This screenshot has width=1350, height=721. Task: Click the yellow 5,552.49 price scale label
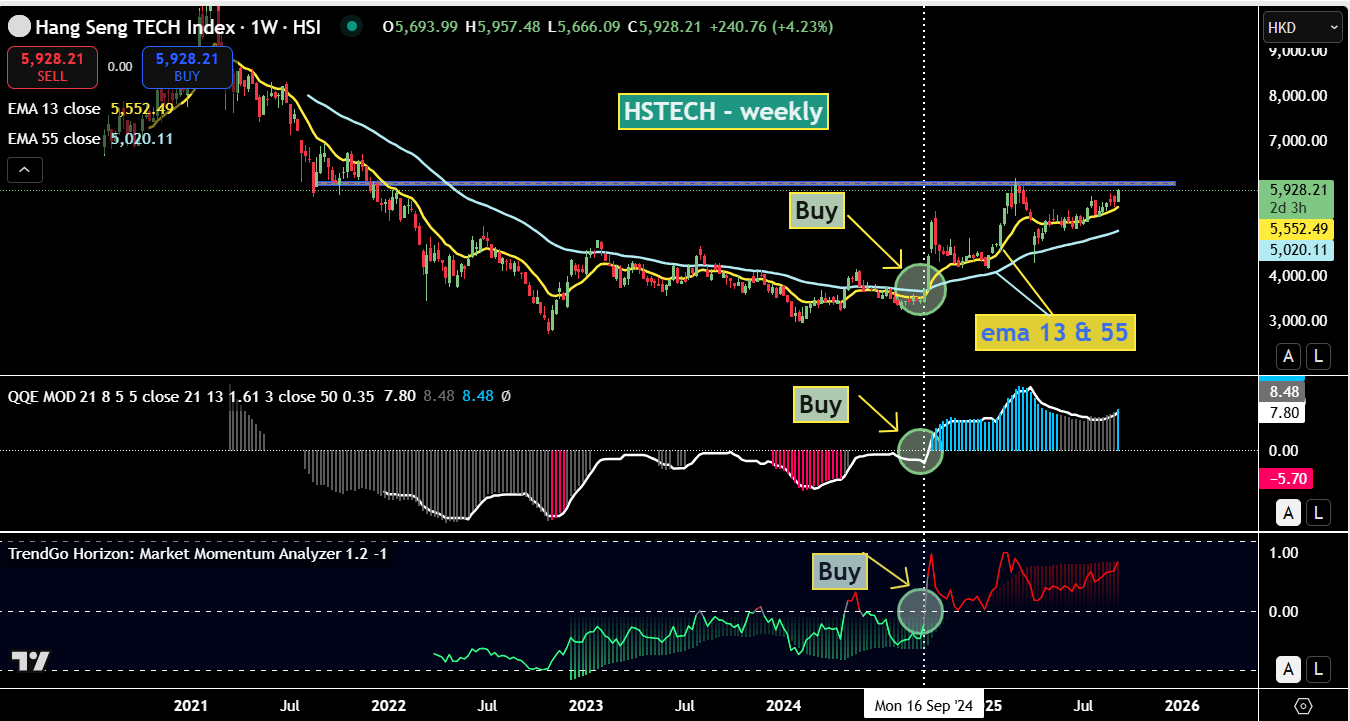pyautogui.click(x=1298, y=228)
